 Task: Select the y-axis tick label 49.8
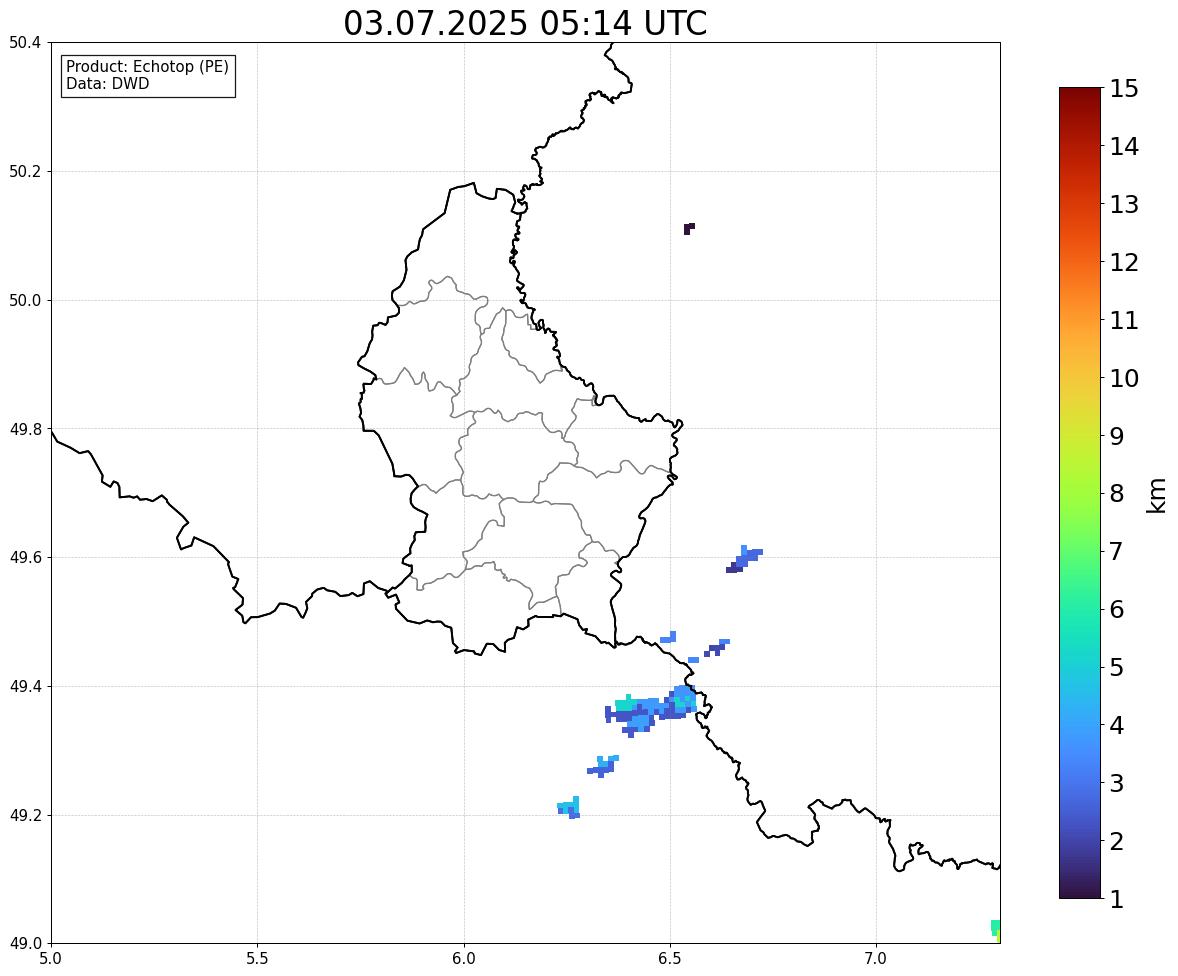(24, 429)
